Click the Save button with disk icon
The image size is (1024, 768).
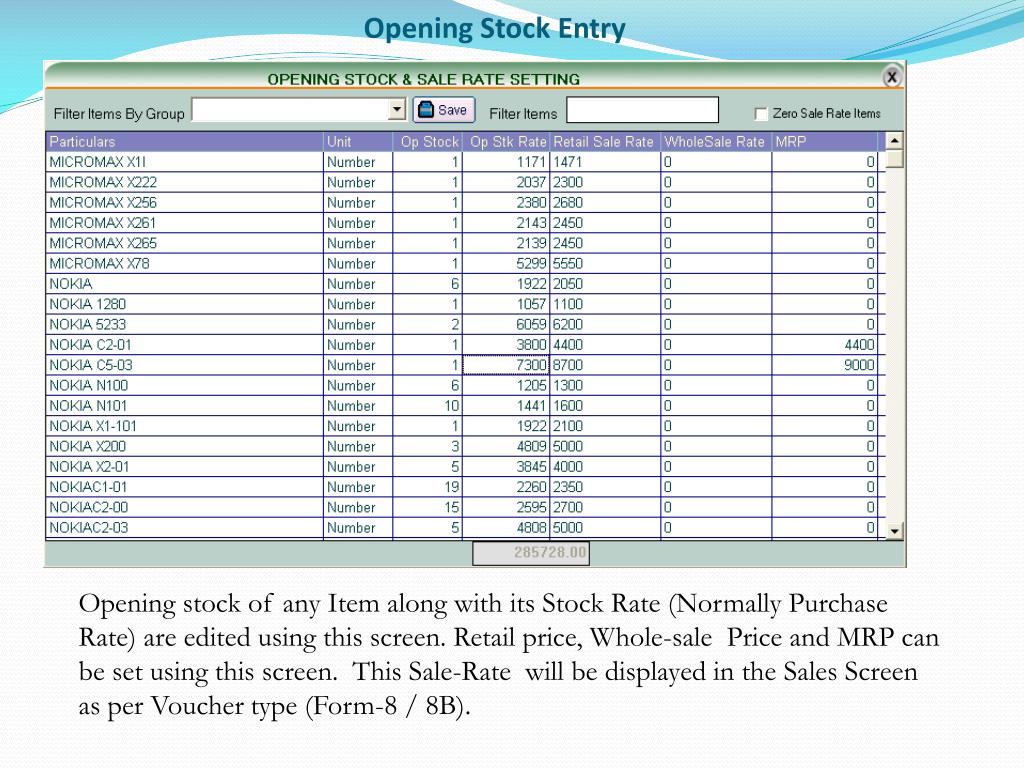443,110
